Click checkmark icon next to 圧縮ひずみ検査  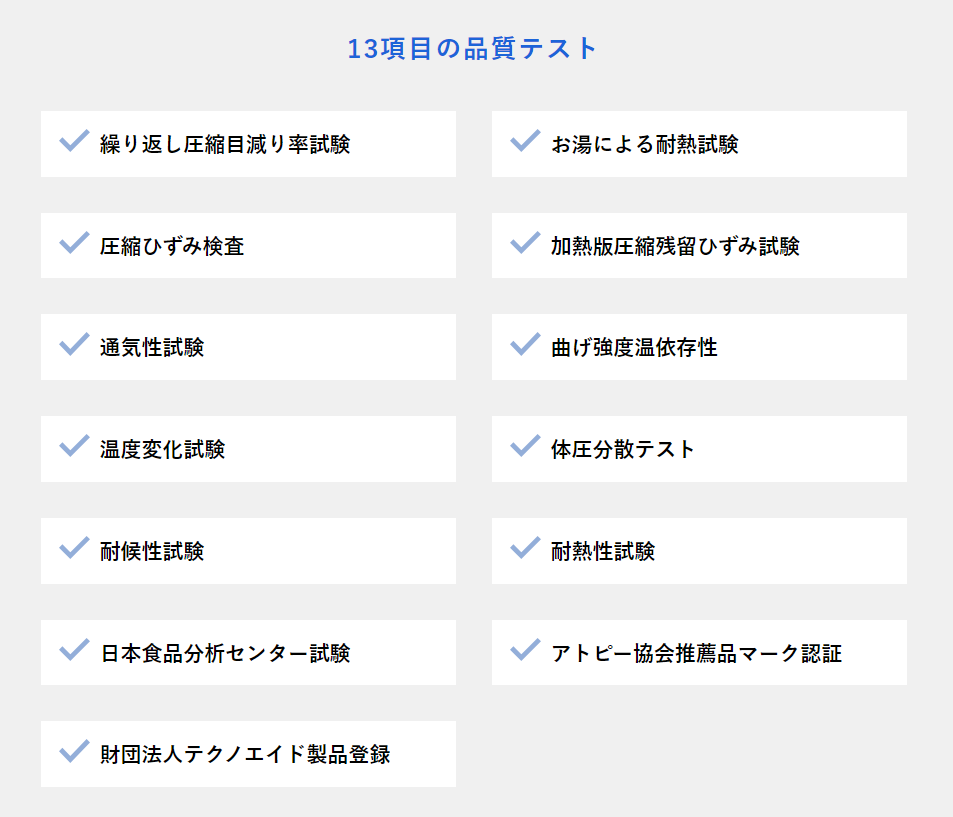click(x=75, y=243)
